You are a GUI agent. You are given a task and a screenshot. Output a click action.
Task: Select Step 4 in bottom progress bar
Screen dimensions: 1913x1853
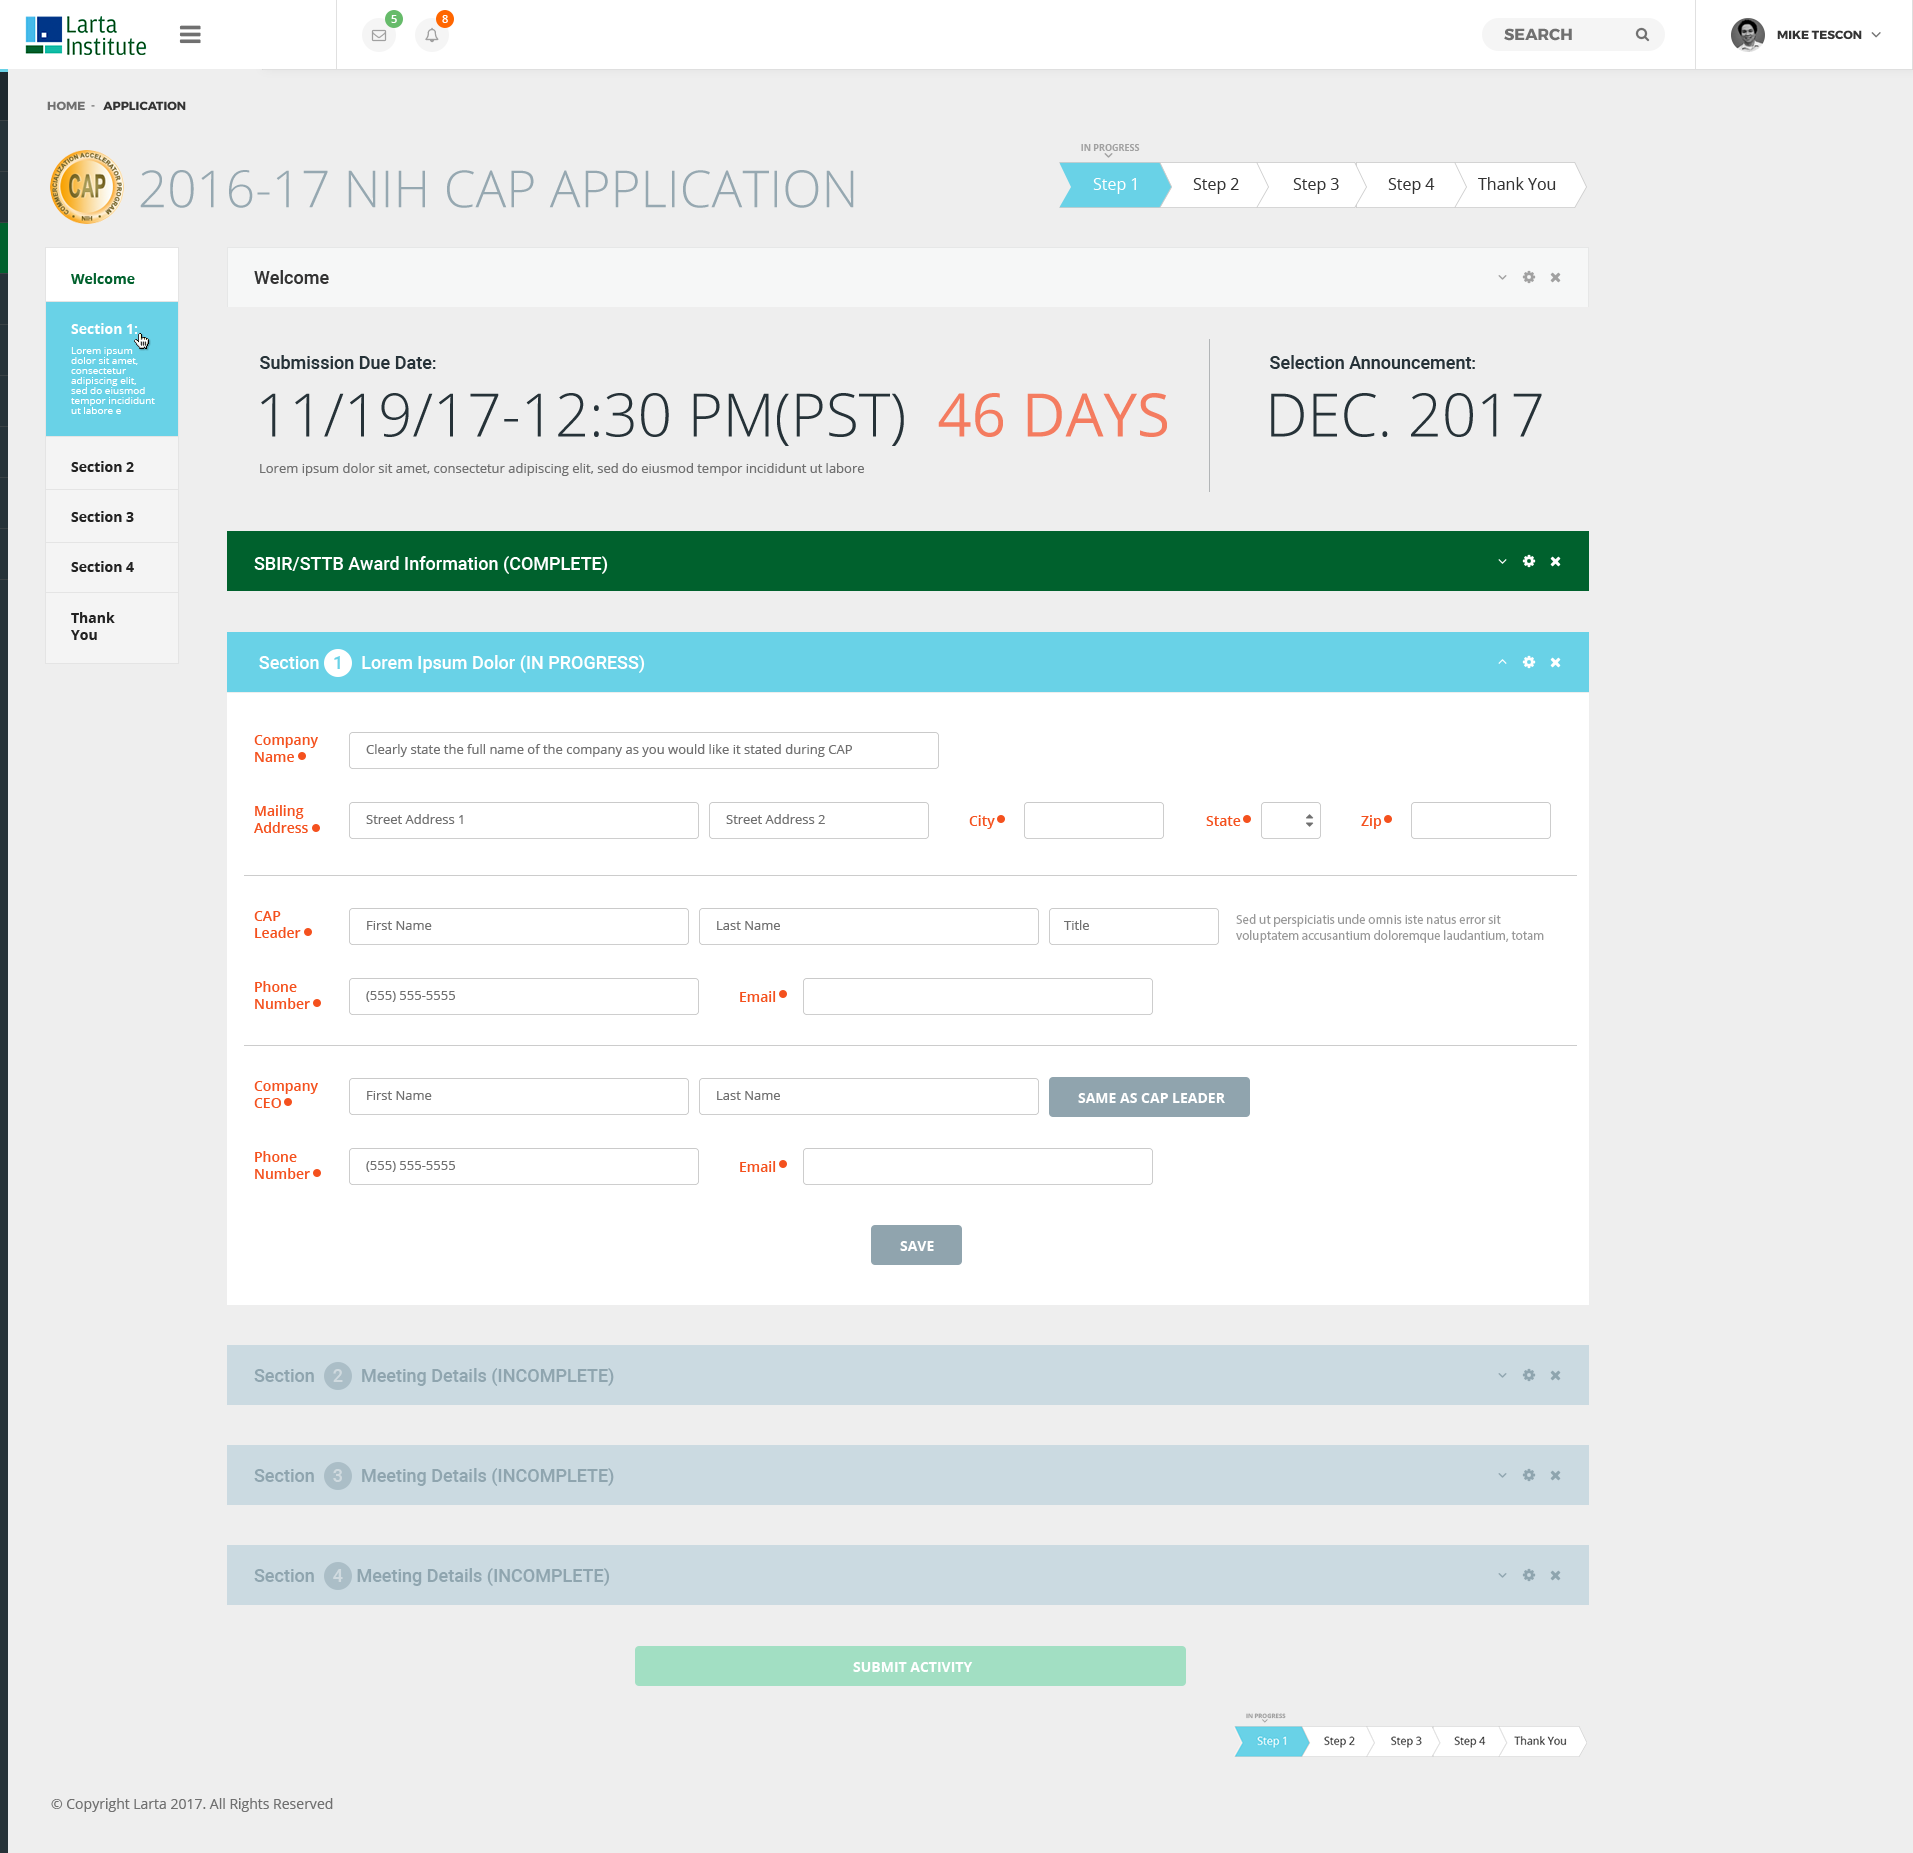tap(1469, 1741)
